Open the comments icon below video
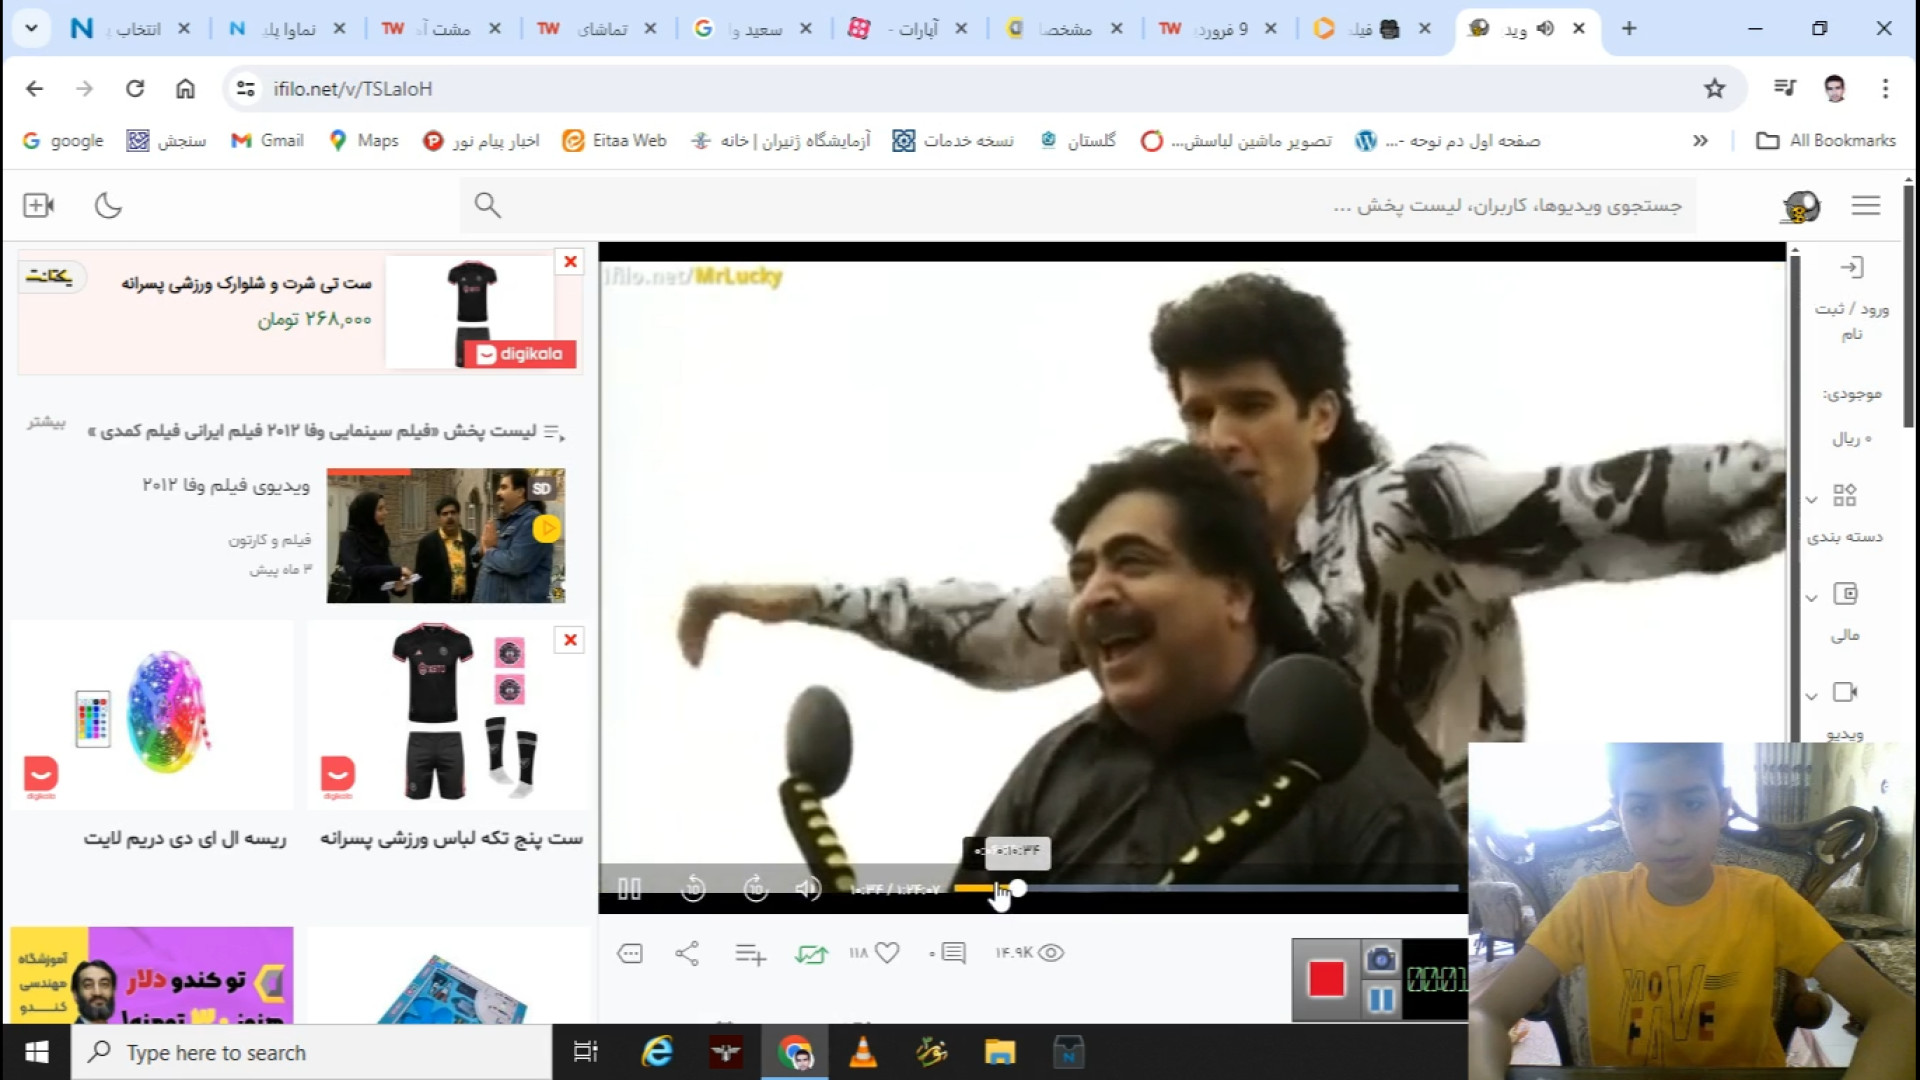 click(953, 953)
